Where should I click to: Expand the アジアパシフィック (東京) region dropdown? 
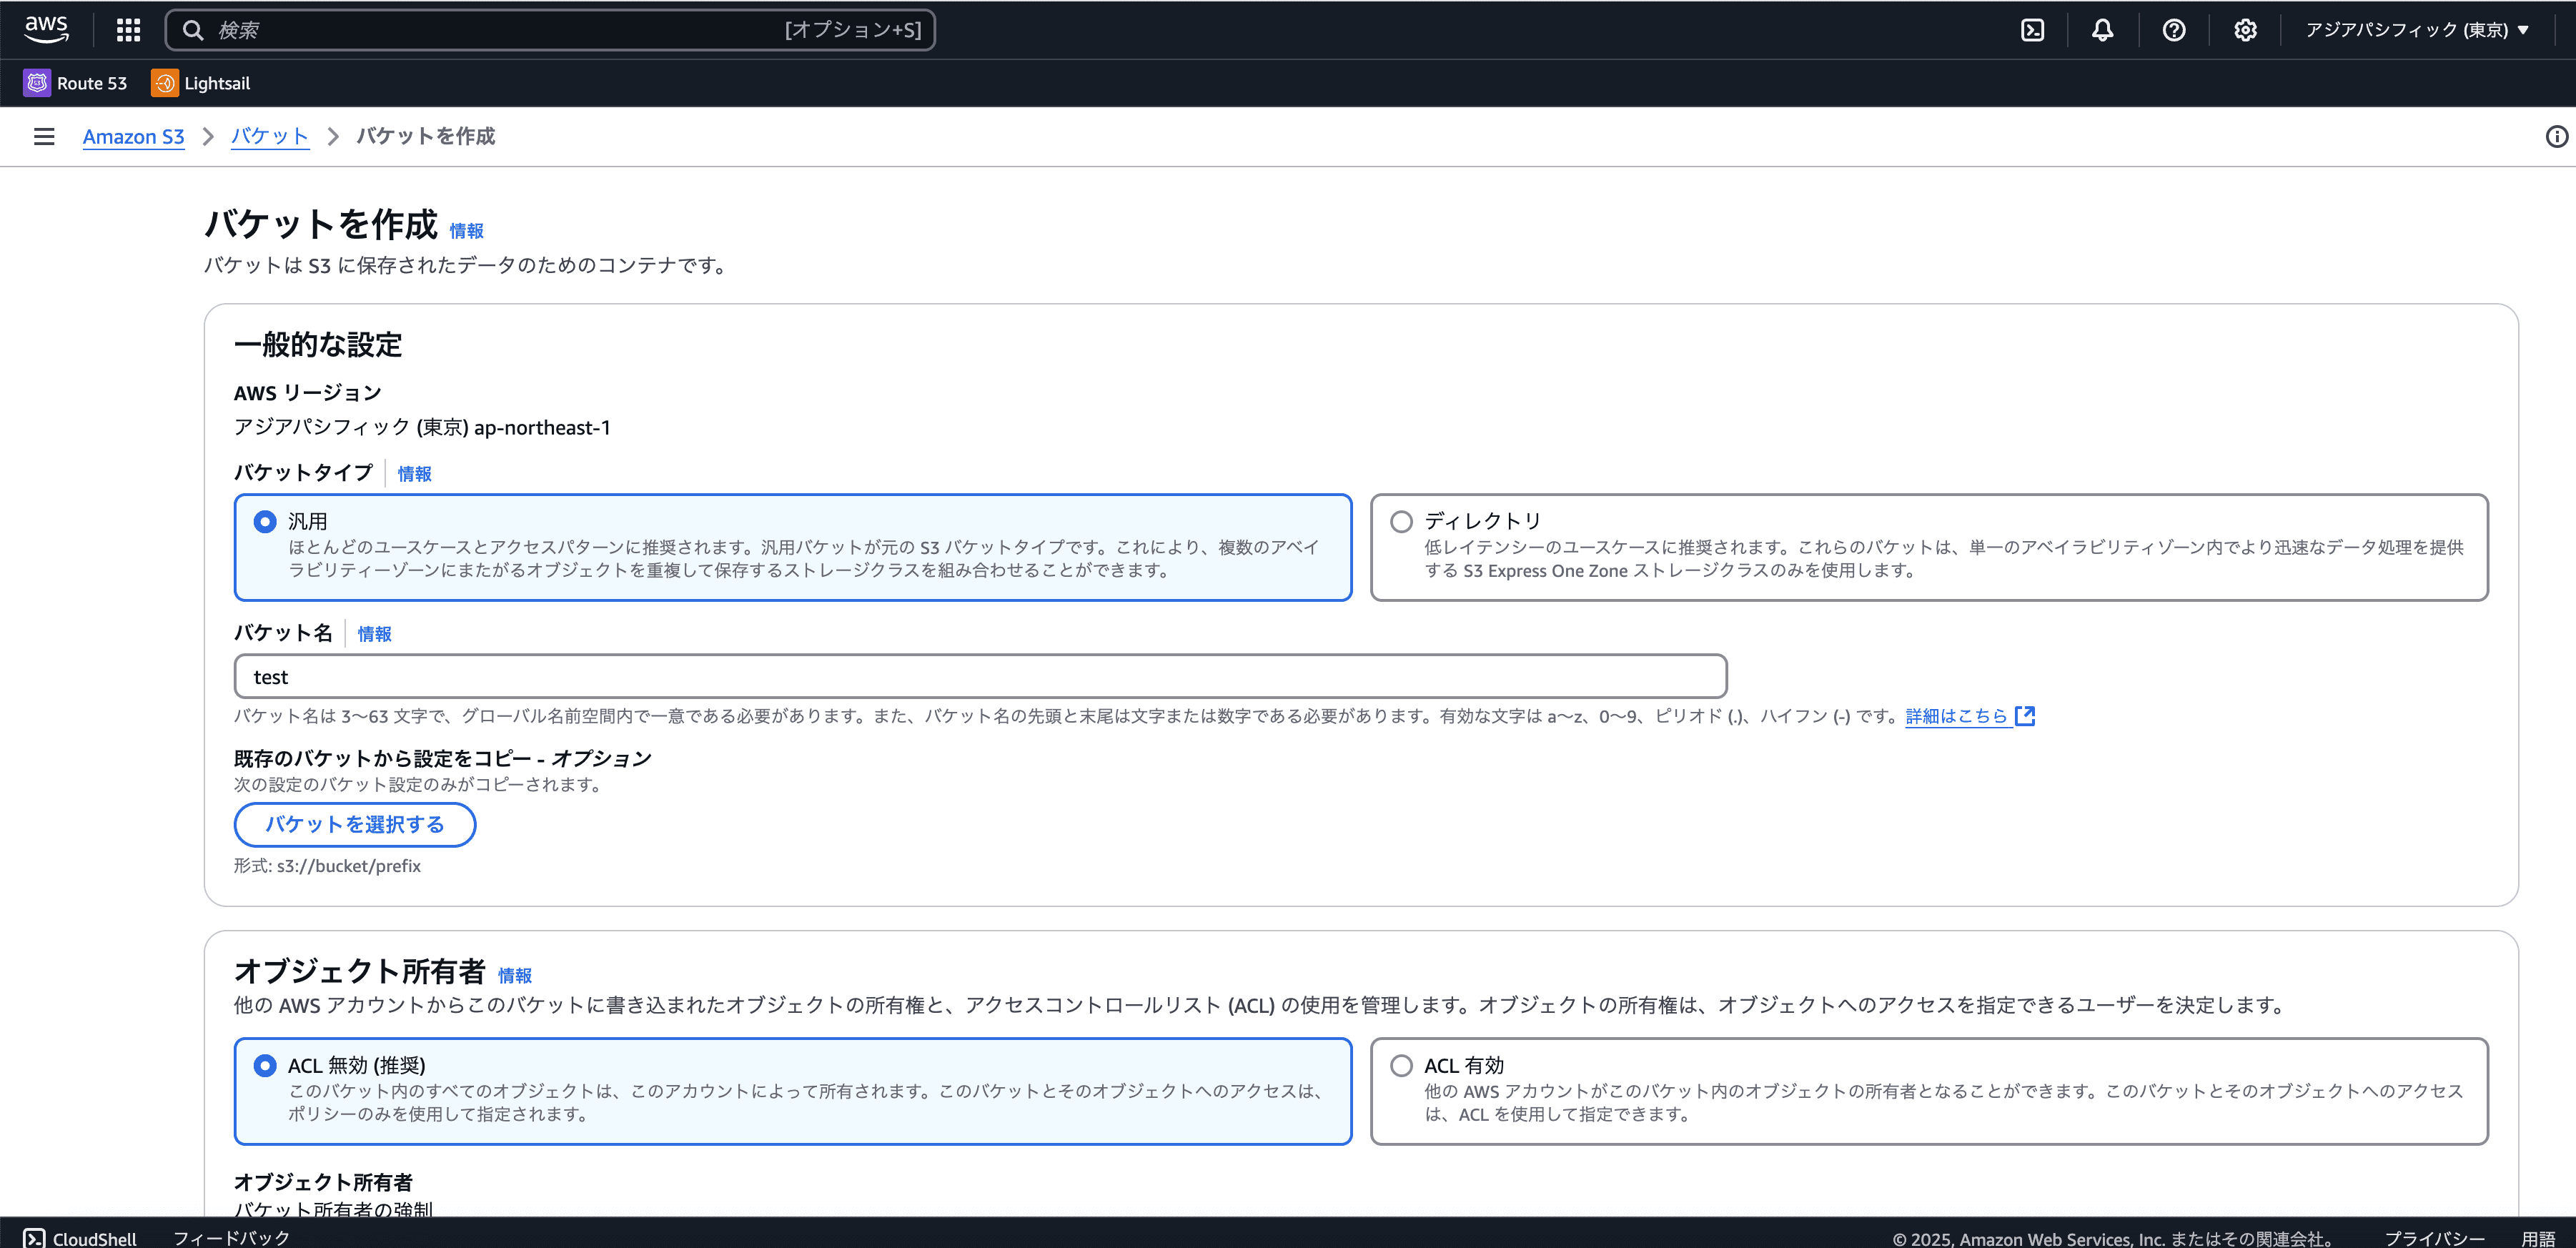(2417, 30)
